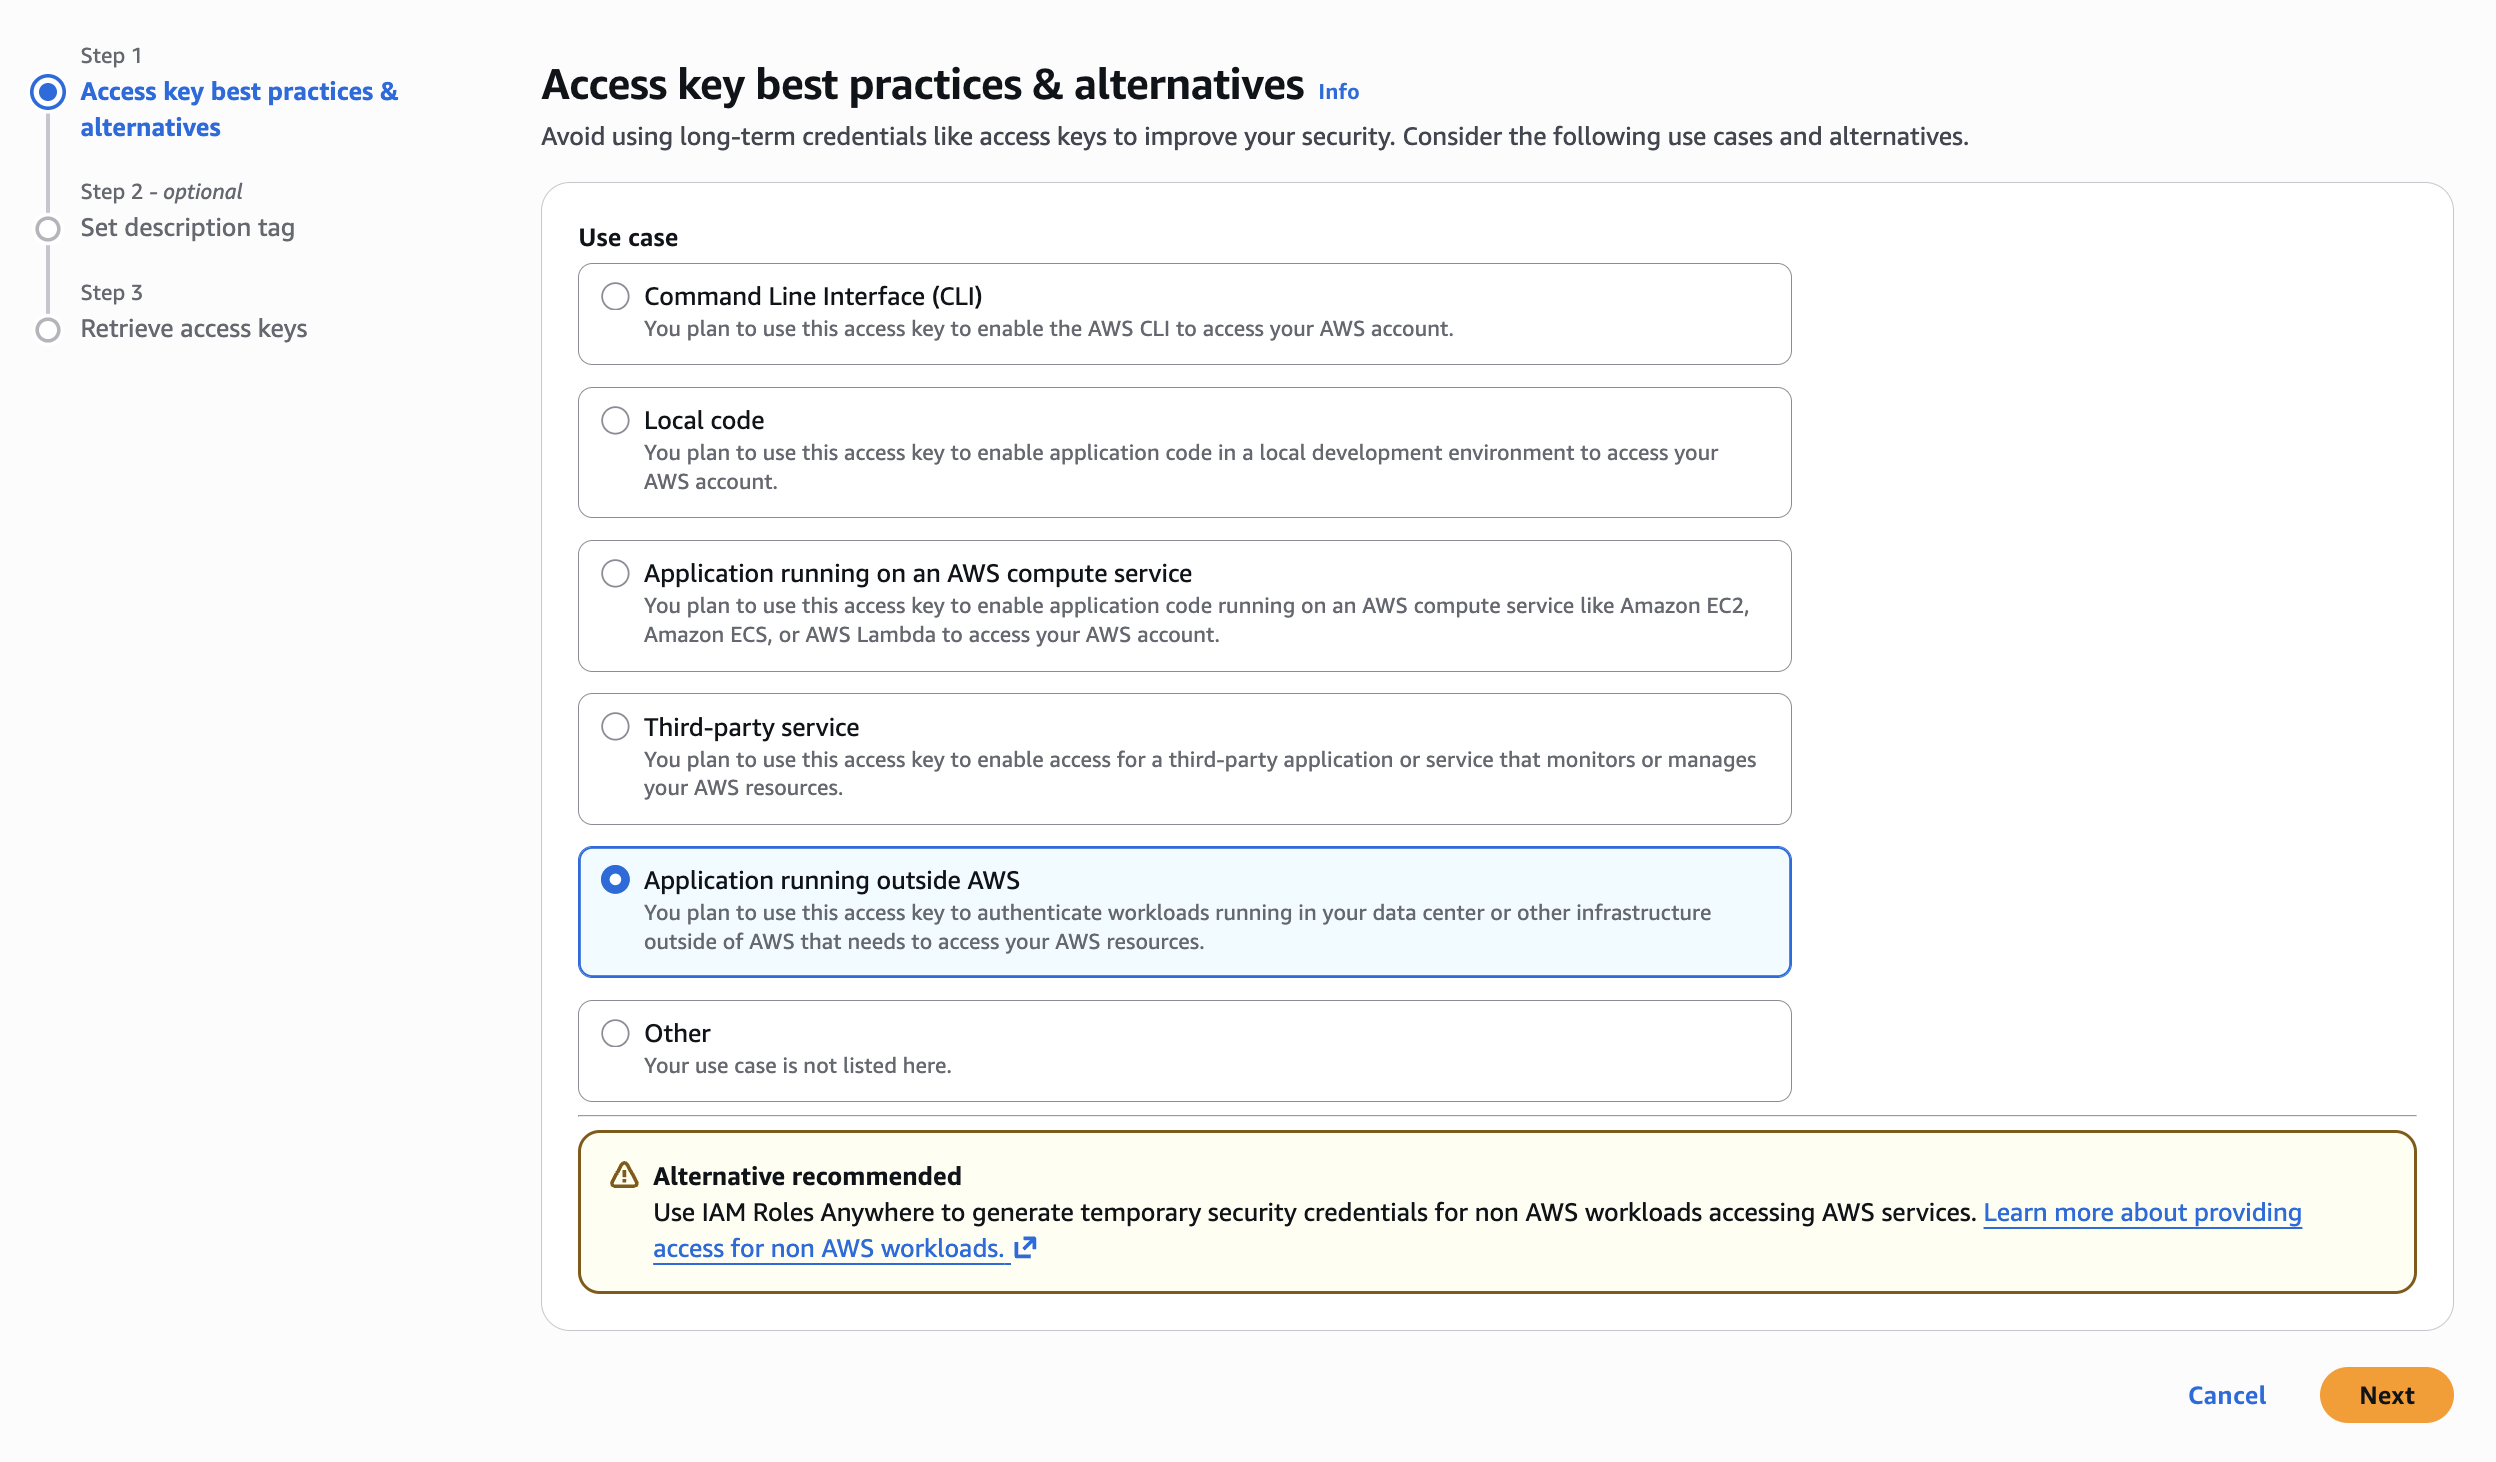
Task: Go to Set description tag step
Action: [188, 228]
